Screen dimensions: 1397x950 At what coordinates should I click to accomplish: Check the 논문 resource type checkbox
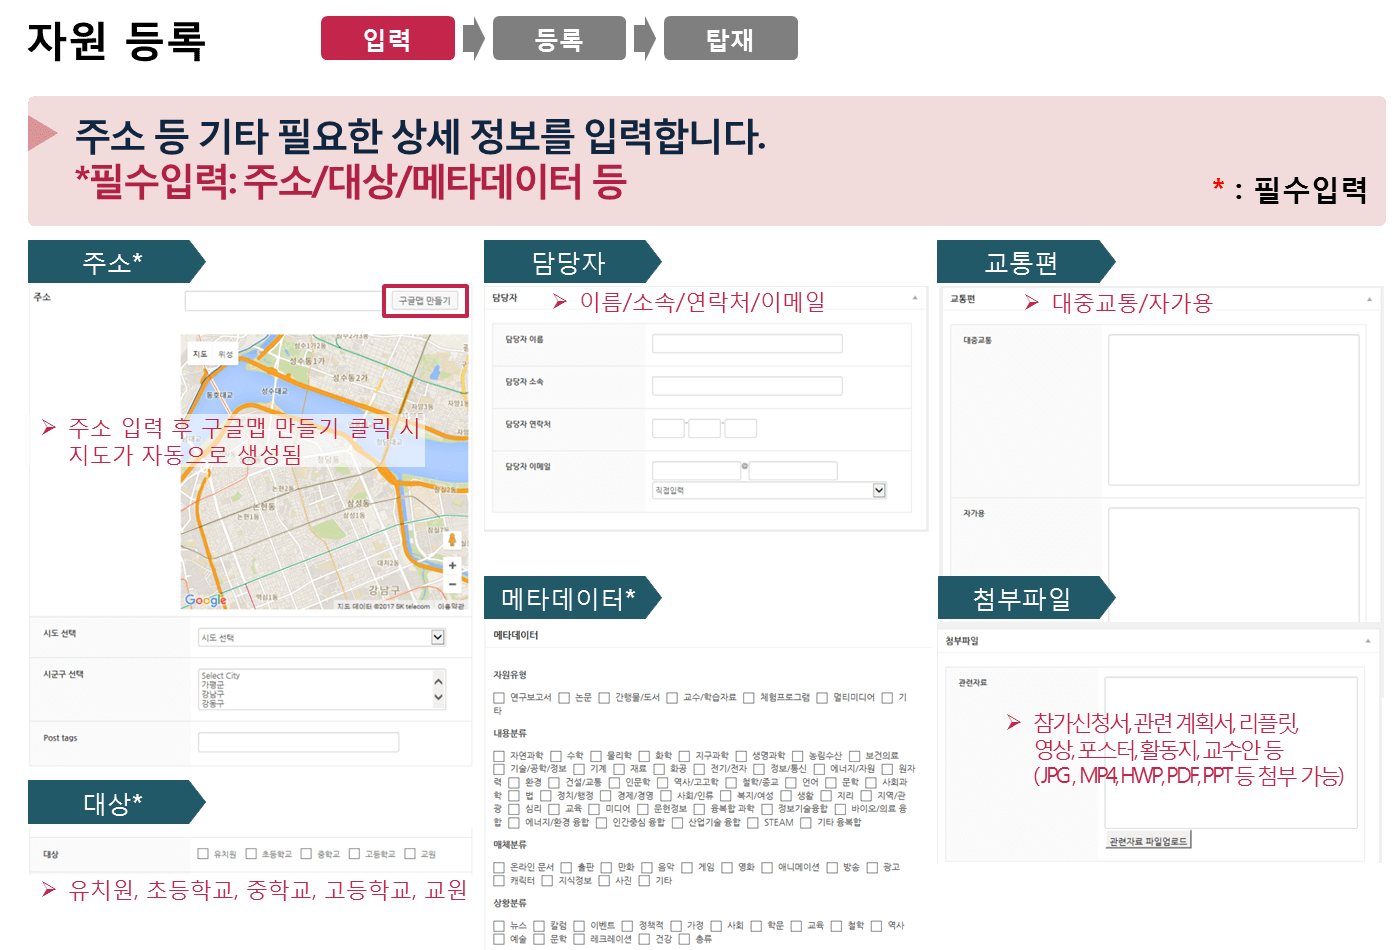coord(564,698)
